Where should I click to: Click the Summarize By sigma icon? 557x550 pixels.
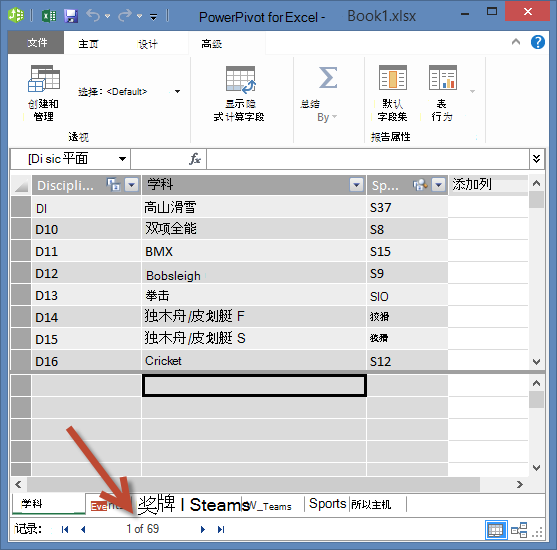(327, 77)
